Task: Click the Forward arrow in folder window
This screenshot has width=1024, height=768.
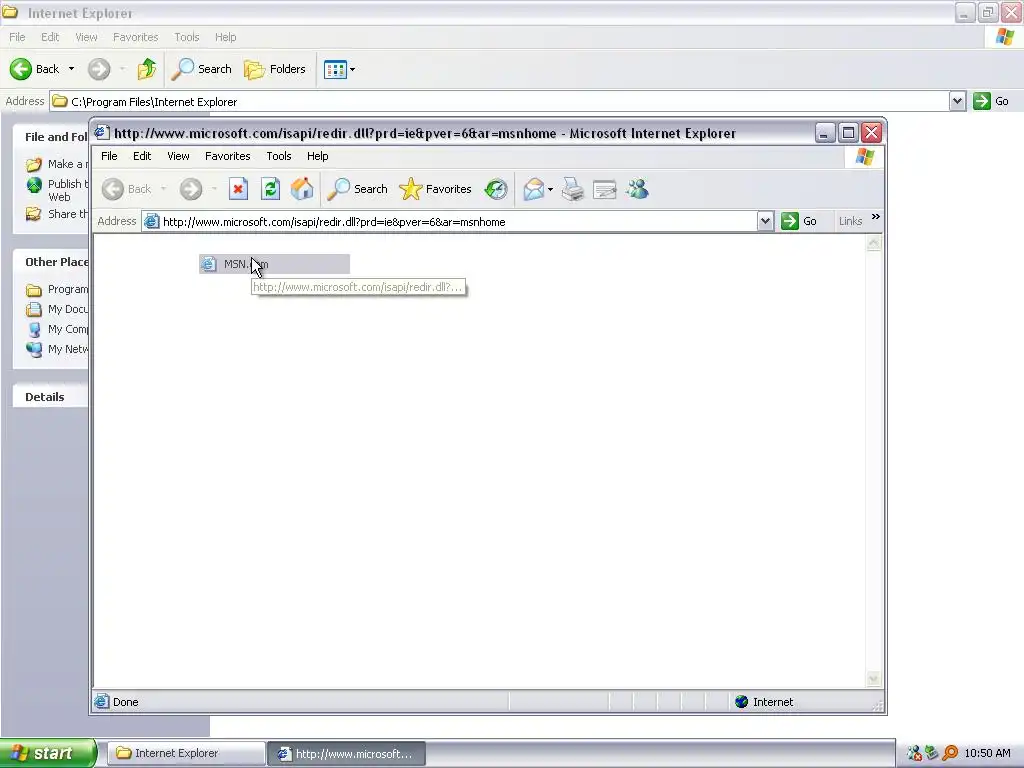Action: [99, 69]
